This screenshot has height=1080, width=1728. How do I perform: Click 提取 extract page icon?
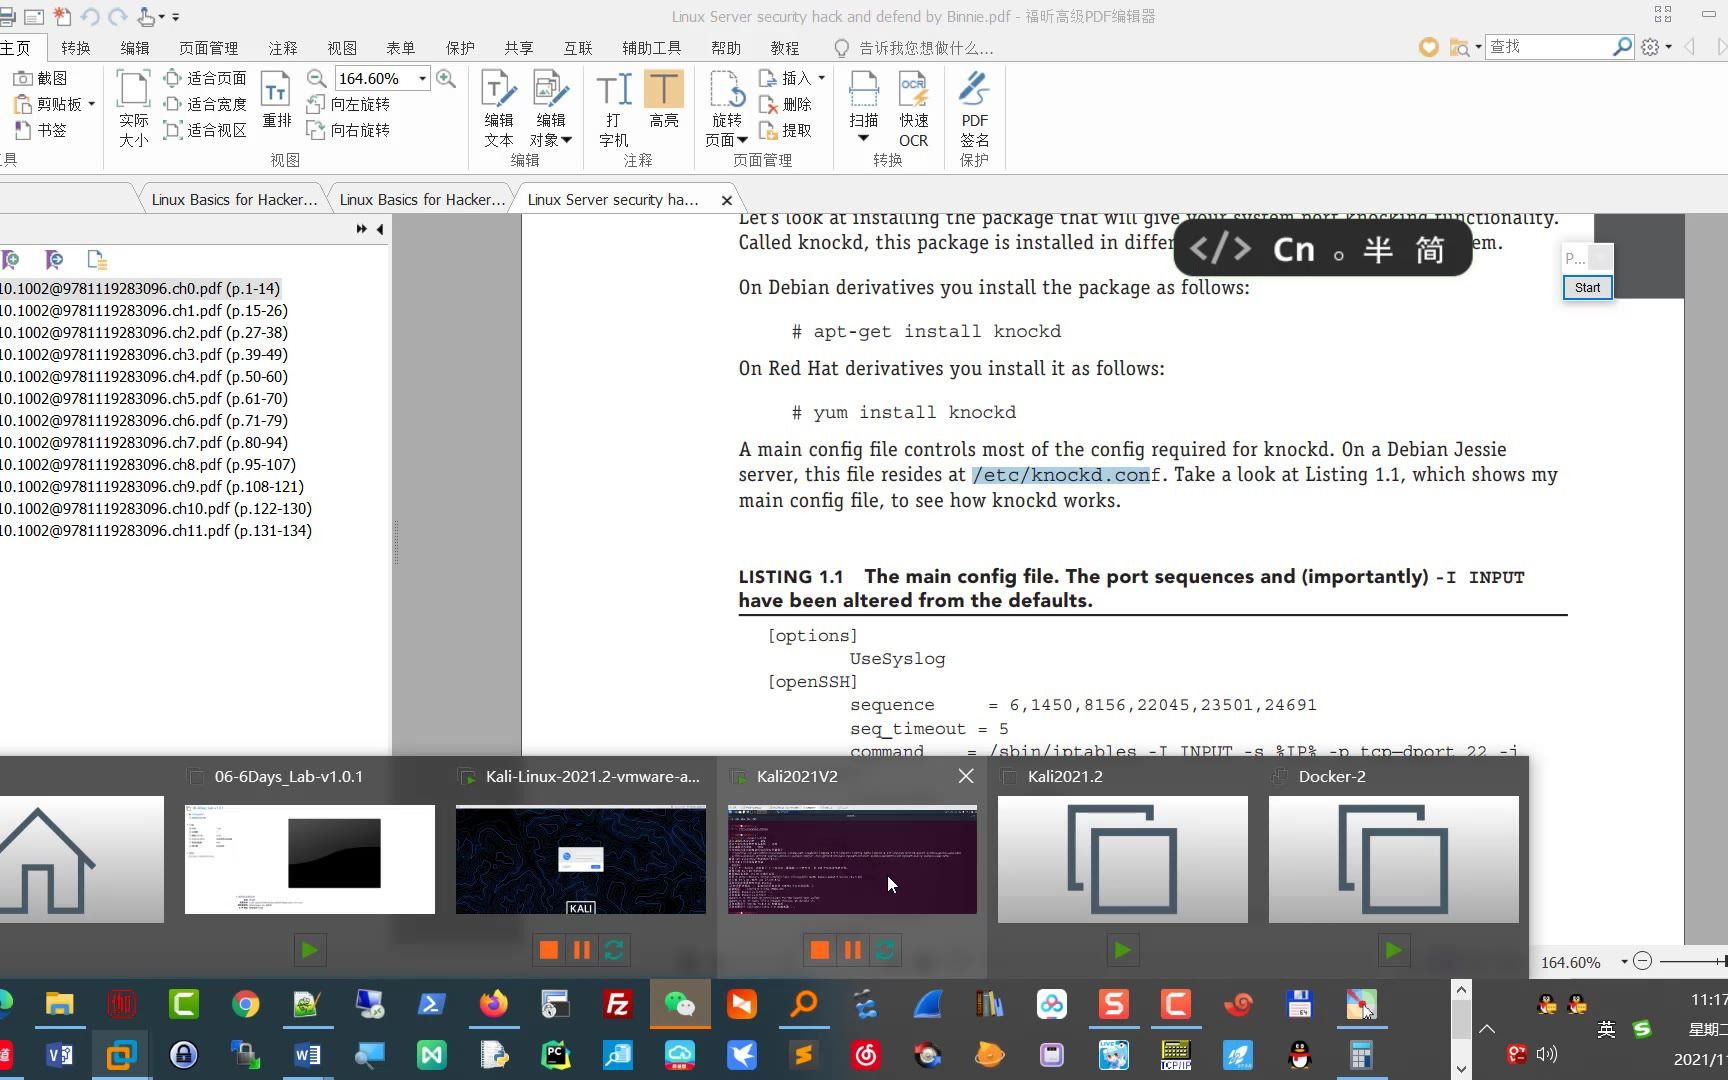pos(786,130)
